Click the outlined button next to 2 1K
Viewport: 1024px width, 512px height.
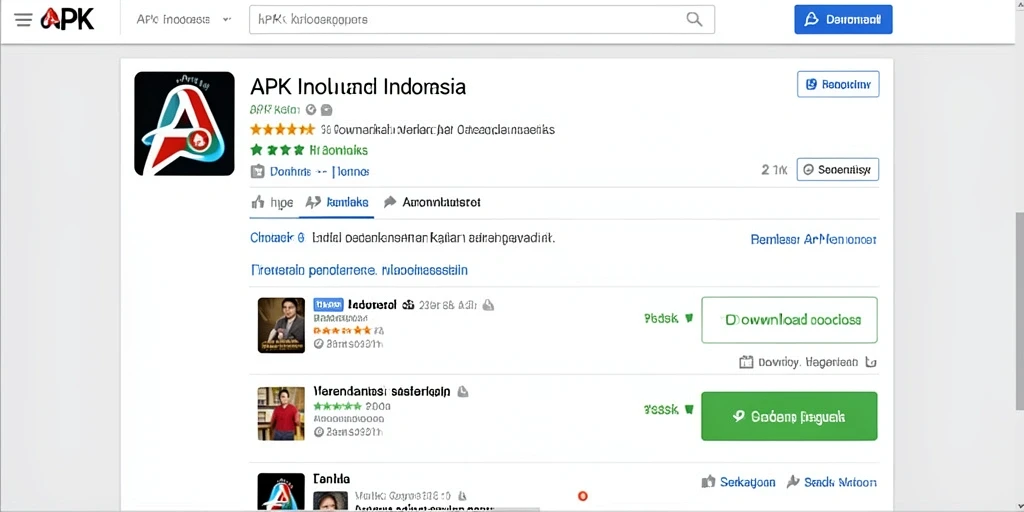tap(838, 169)
